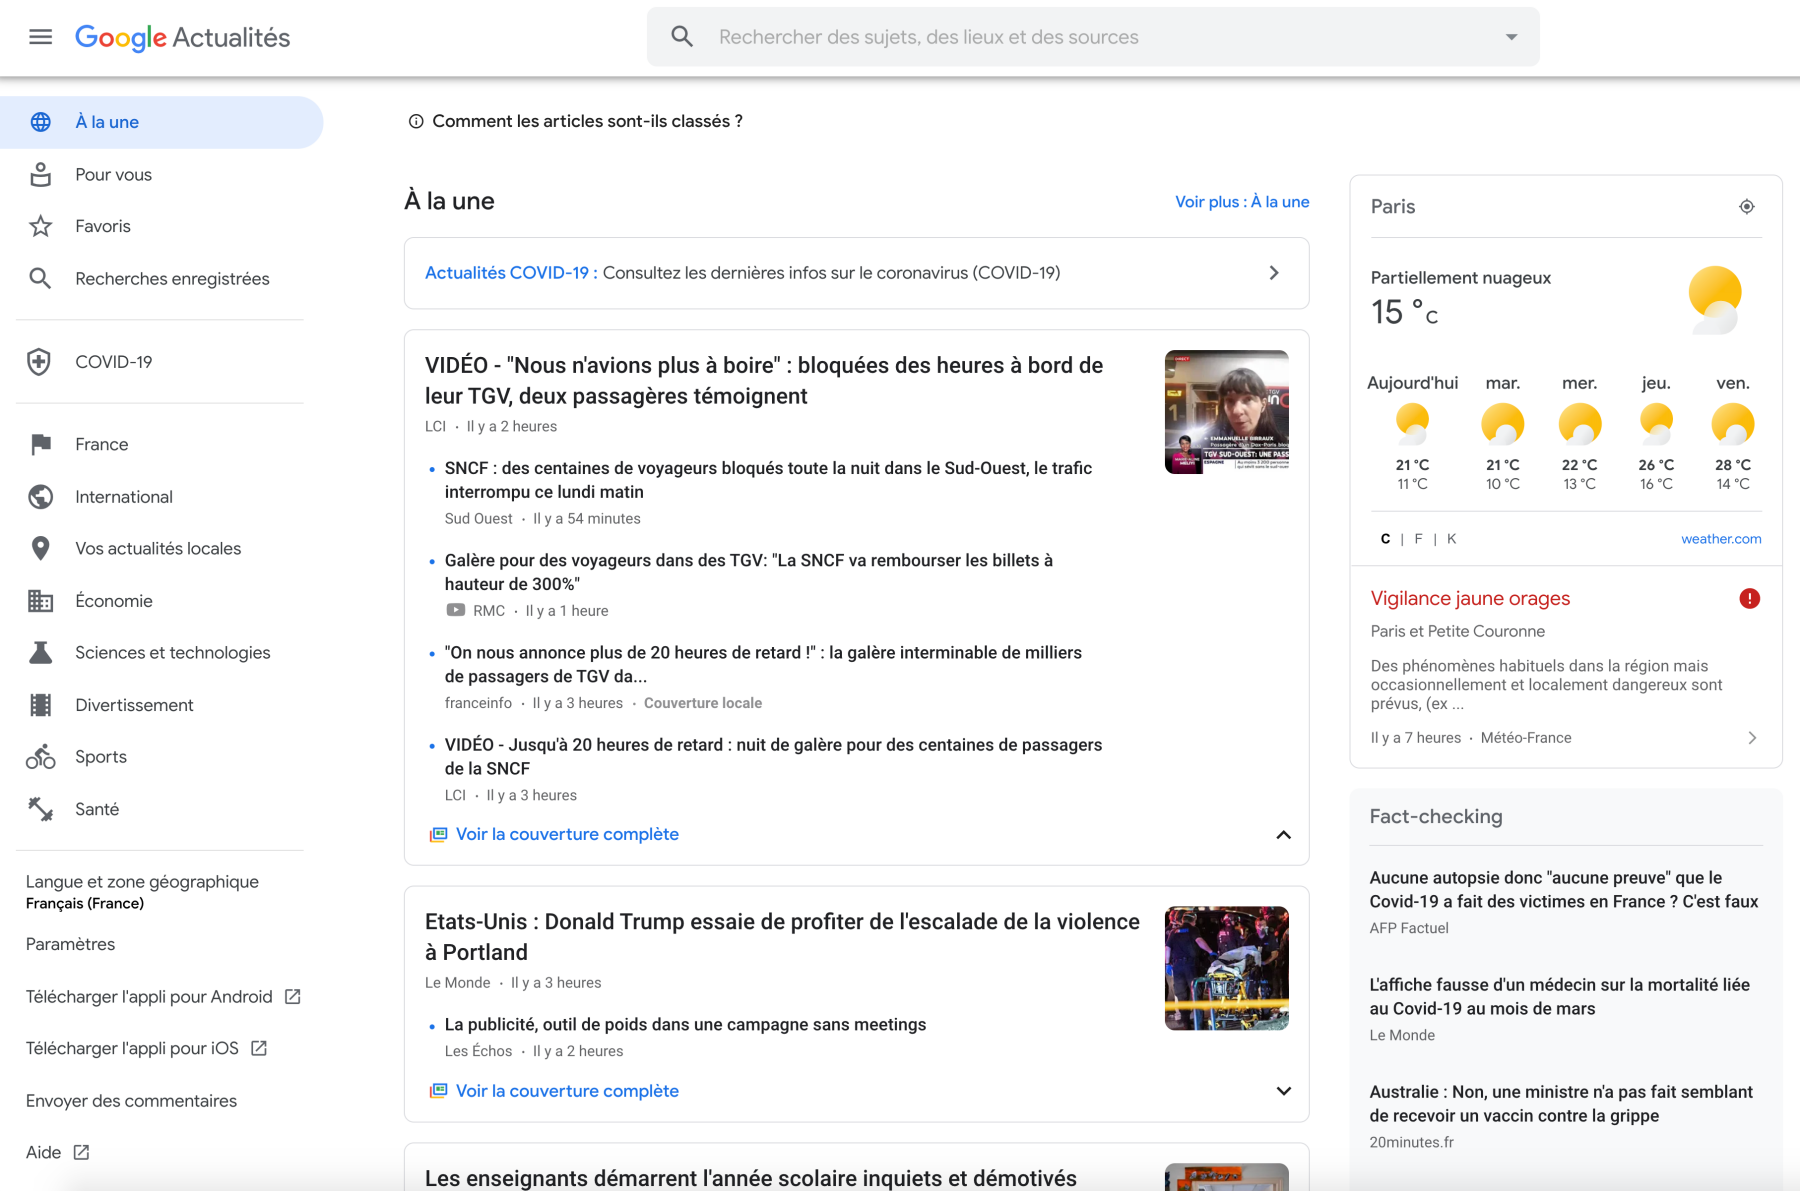This screenshot has width=1800, height=1191.
Task: Open franceinfo 20 heures de retard article
Action: click(x=763, y=664)
